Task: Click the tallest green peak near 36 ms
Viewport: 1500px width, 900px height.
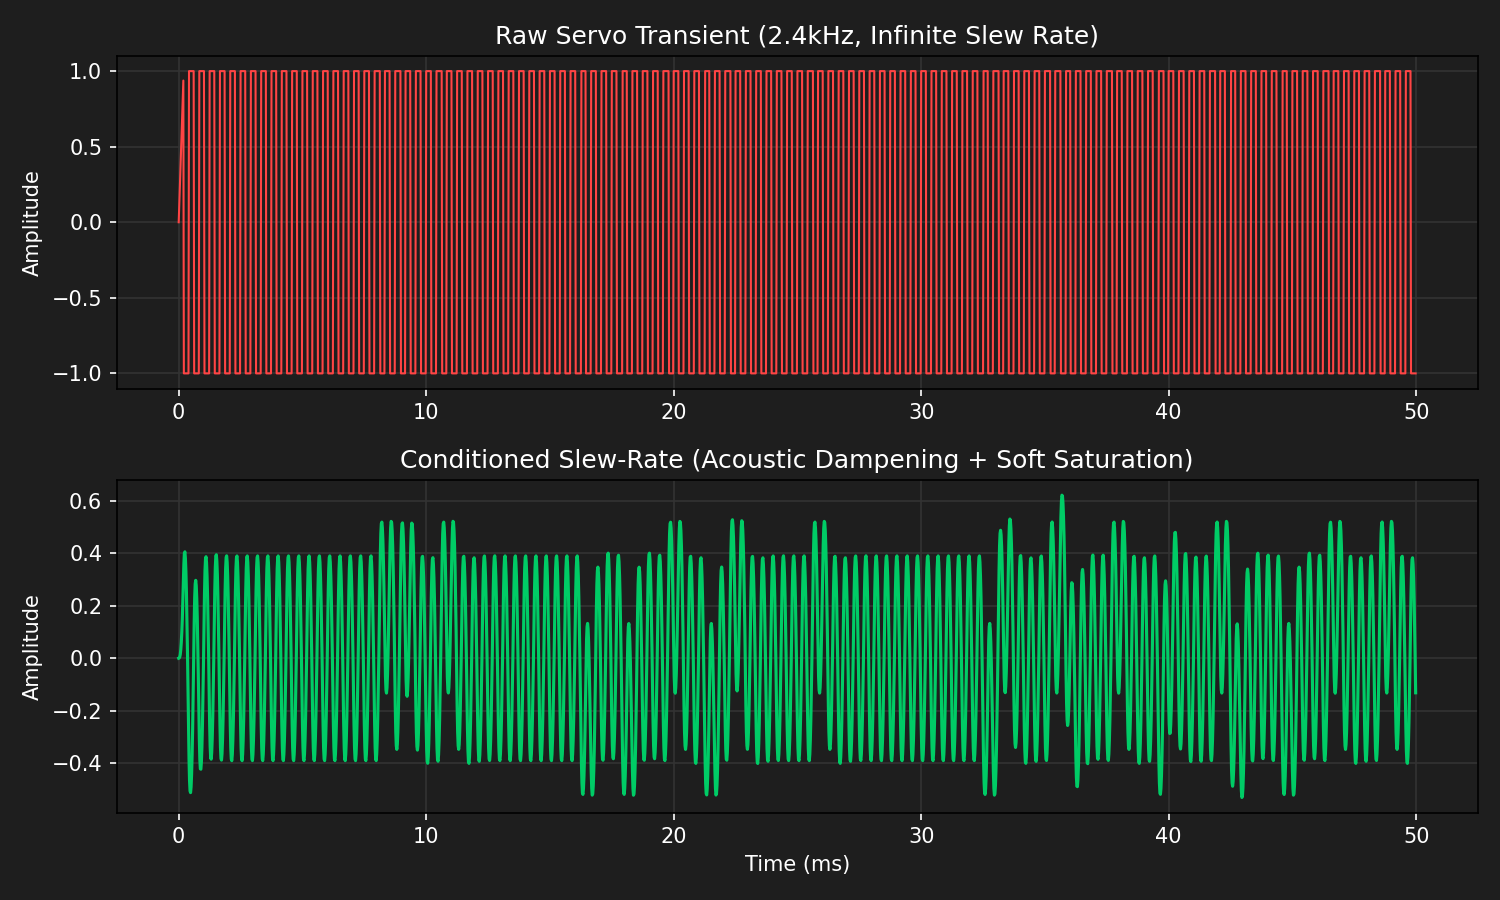Action: [x=1062, y=496]
